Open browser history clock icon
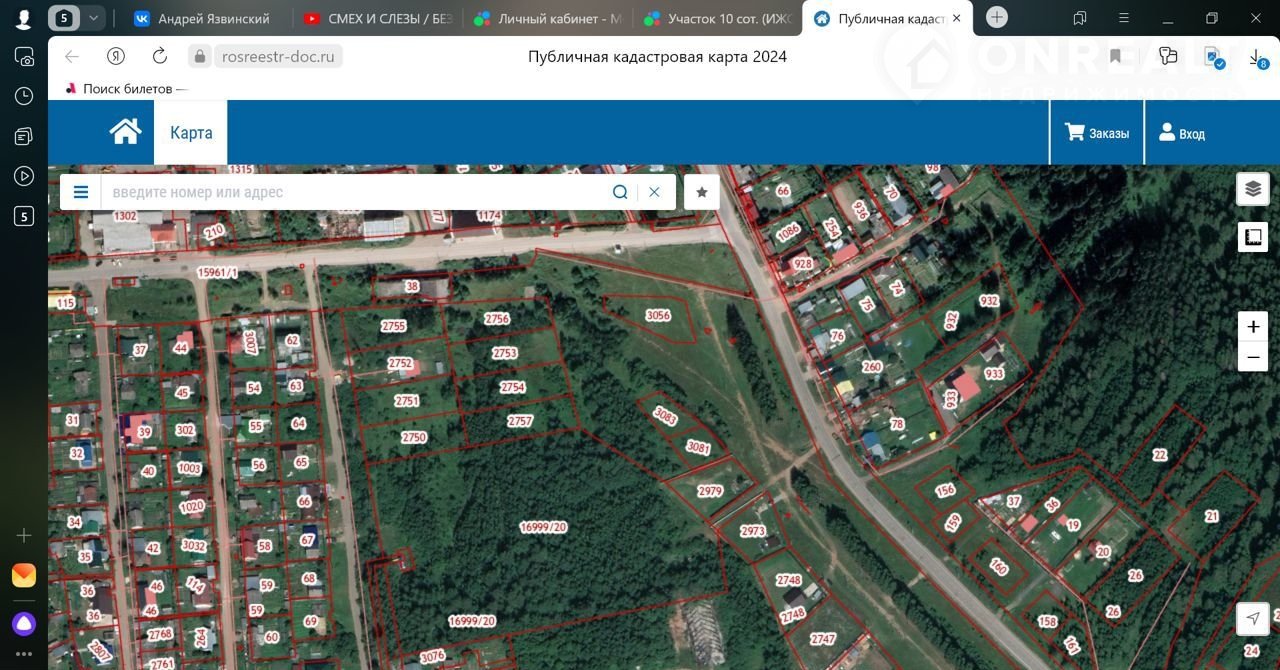Viewport: 1280px width, 670px height. (x=24, y=96)
